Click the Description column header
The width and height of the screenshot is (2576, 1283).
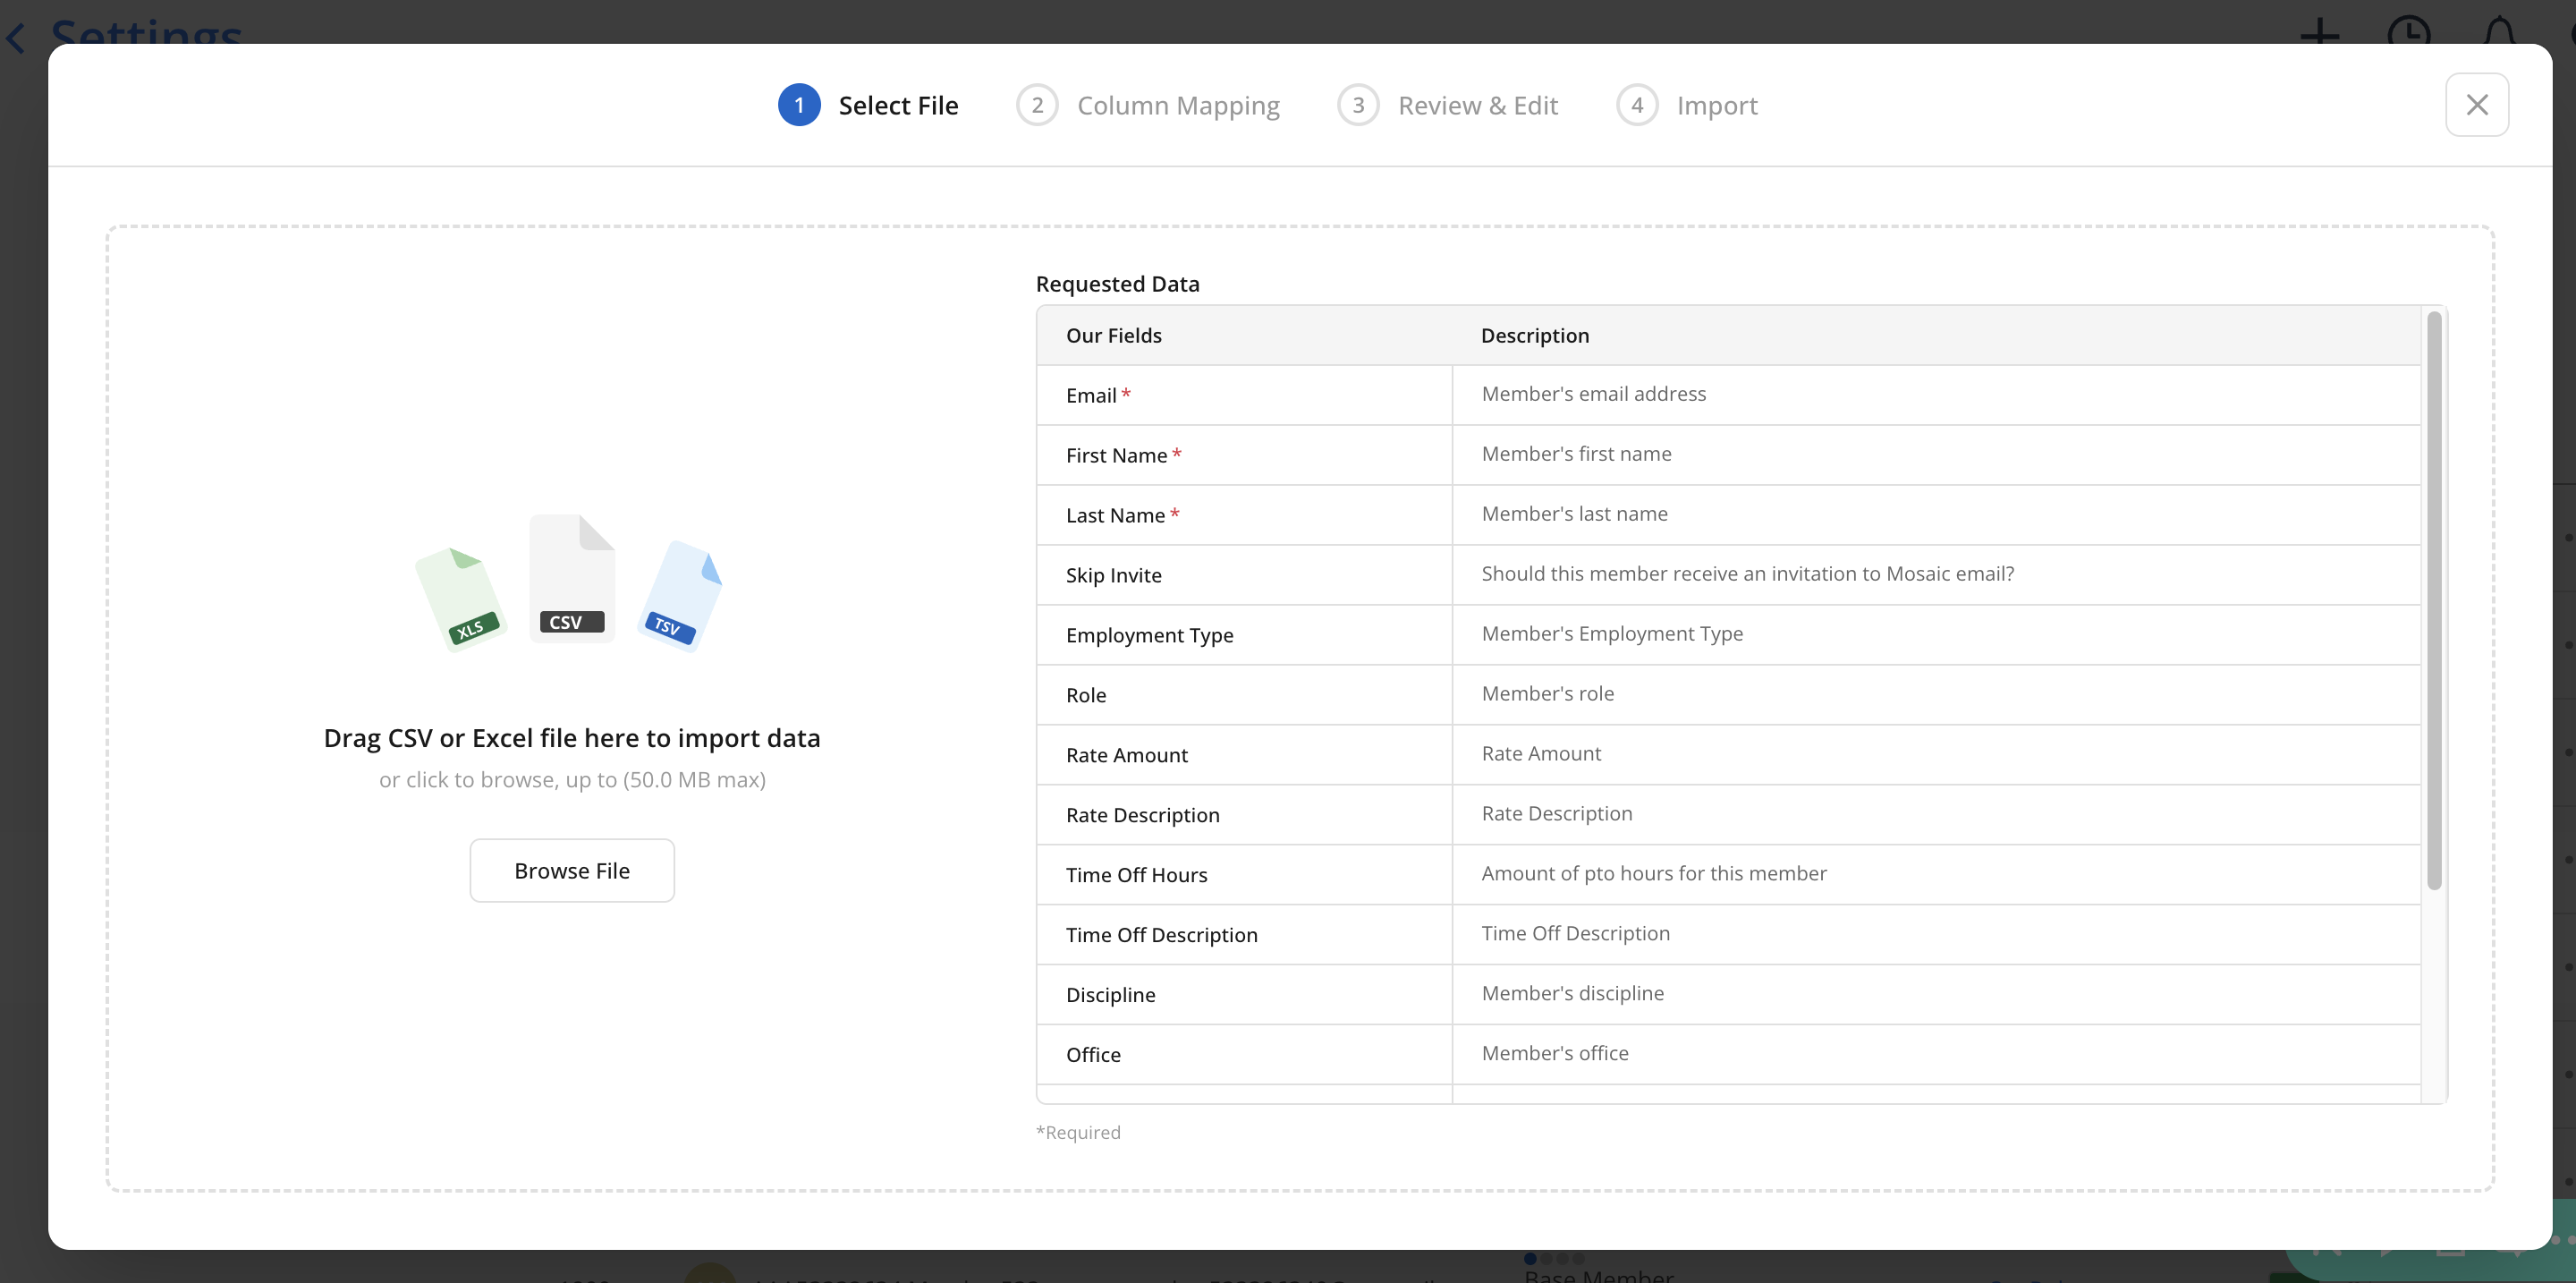[1534, 335]
